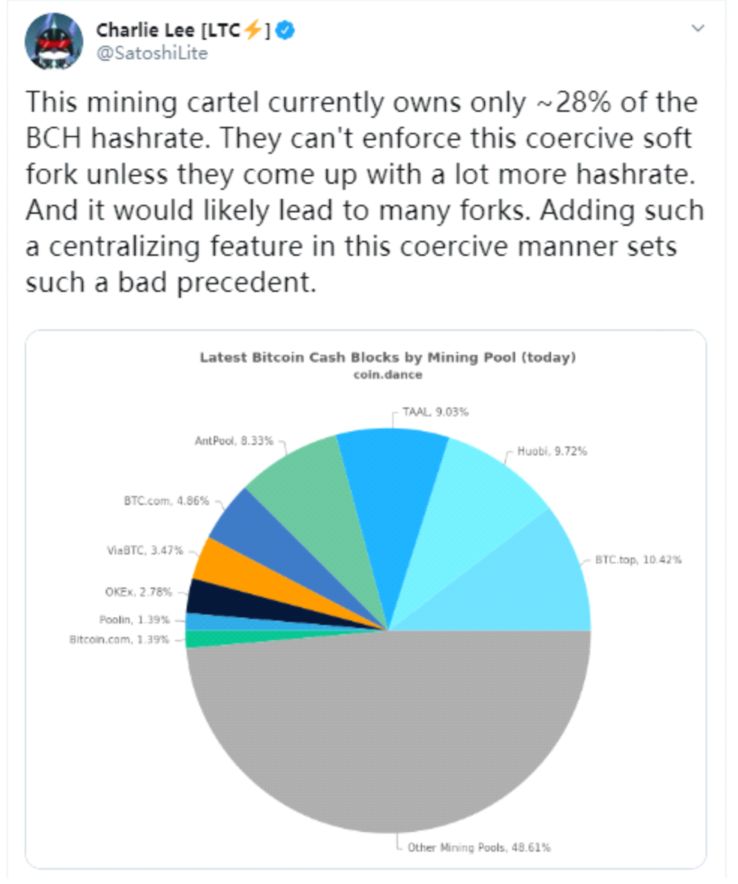
Task: Click the blue verified badge
Action: (286, 30)
